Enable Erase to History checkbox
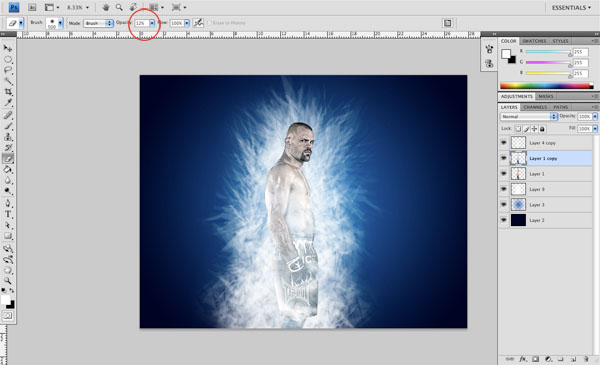This screenshot has width=600, height=365. tap(209, 23)
